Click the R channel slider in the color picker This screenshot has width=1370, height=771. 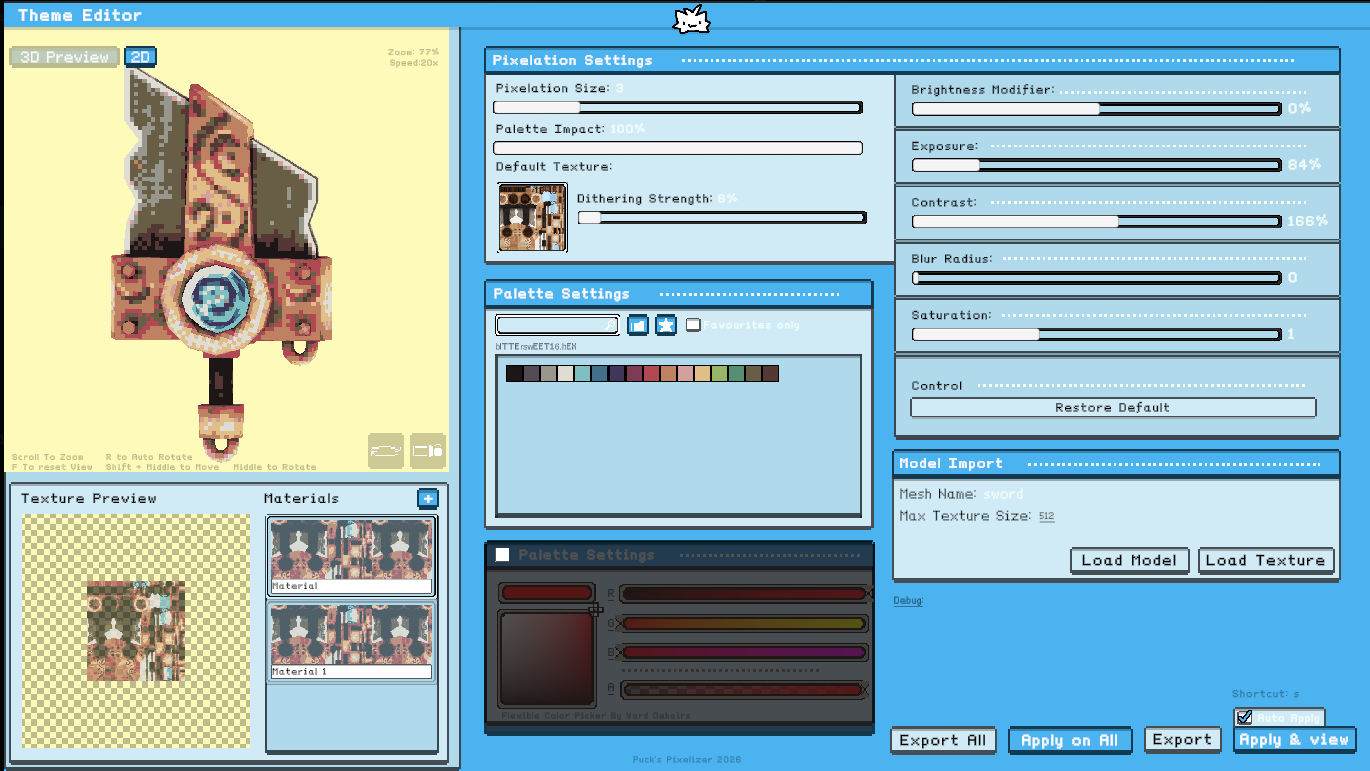[x=743, y=593]
